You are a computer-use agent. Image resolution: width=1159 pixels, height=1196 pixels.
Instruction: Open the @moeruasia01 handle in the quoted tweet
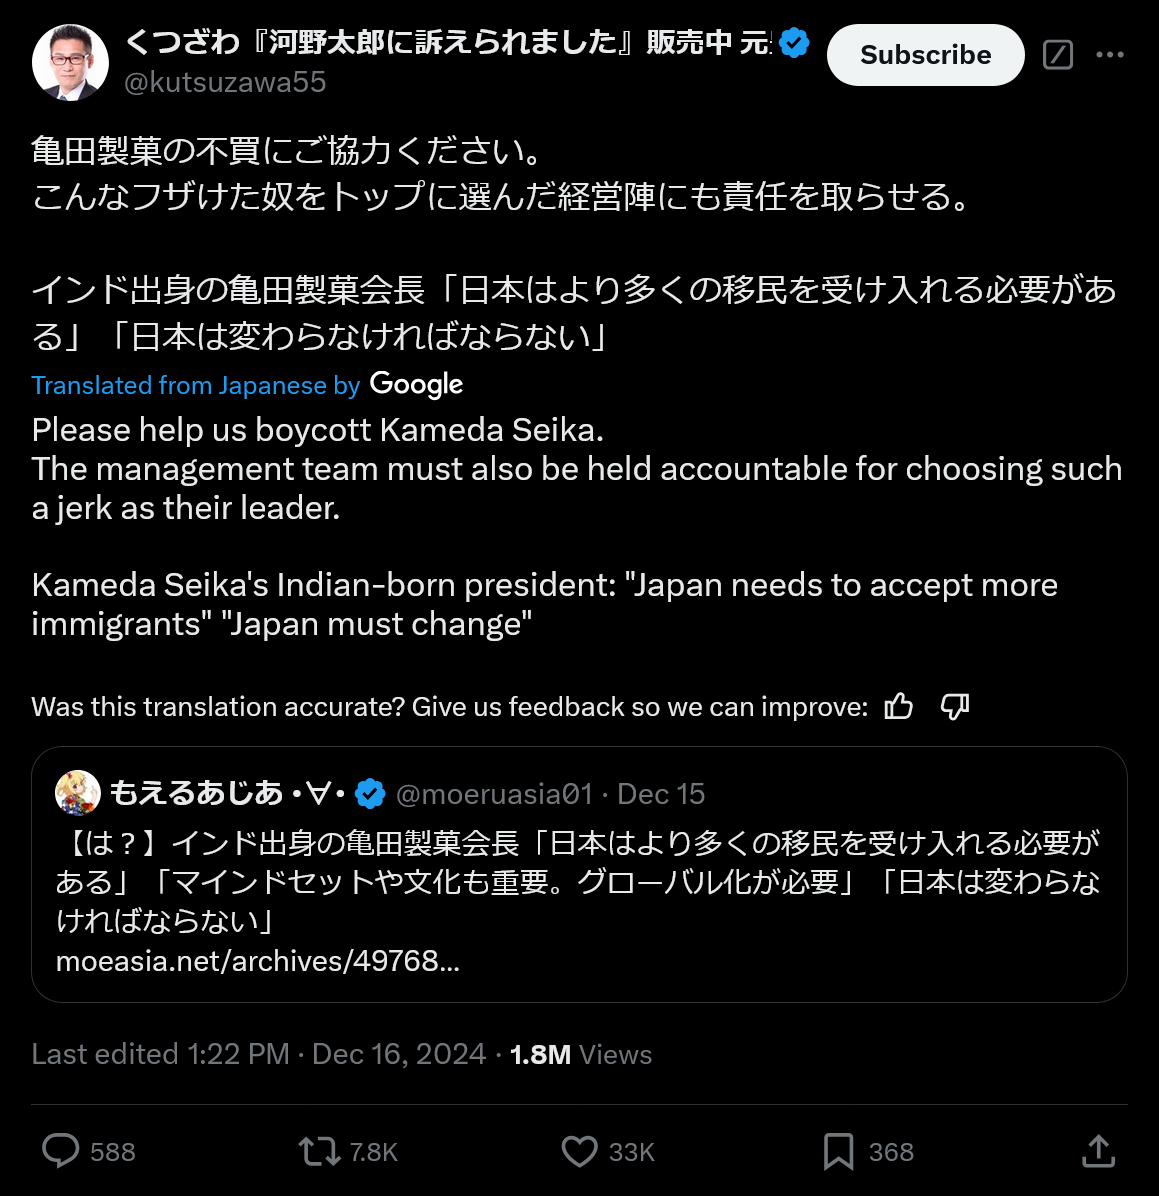pyautogui.click(x=494, y=794)
